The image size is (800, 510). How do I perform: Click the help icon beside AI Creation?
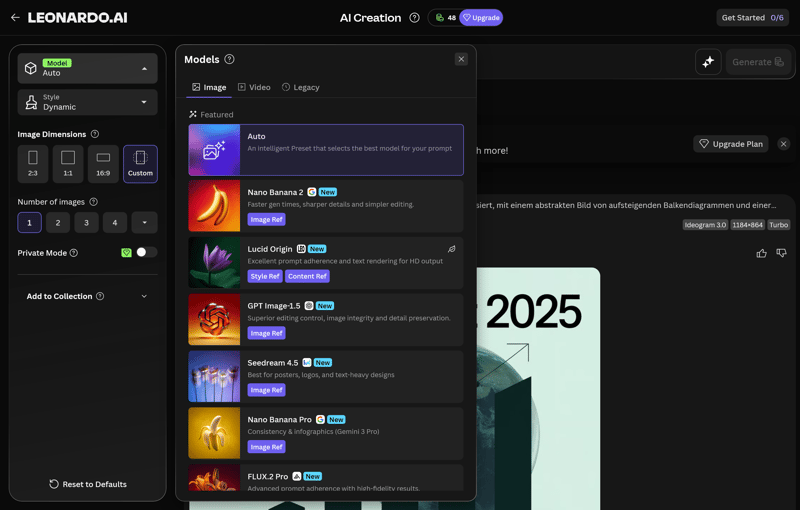(414, 18)
